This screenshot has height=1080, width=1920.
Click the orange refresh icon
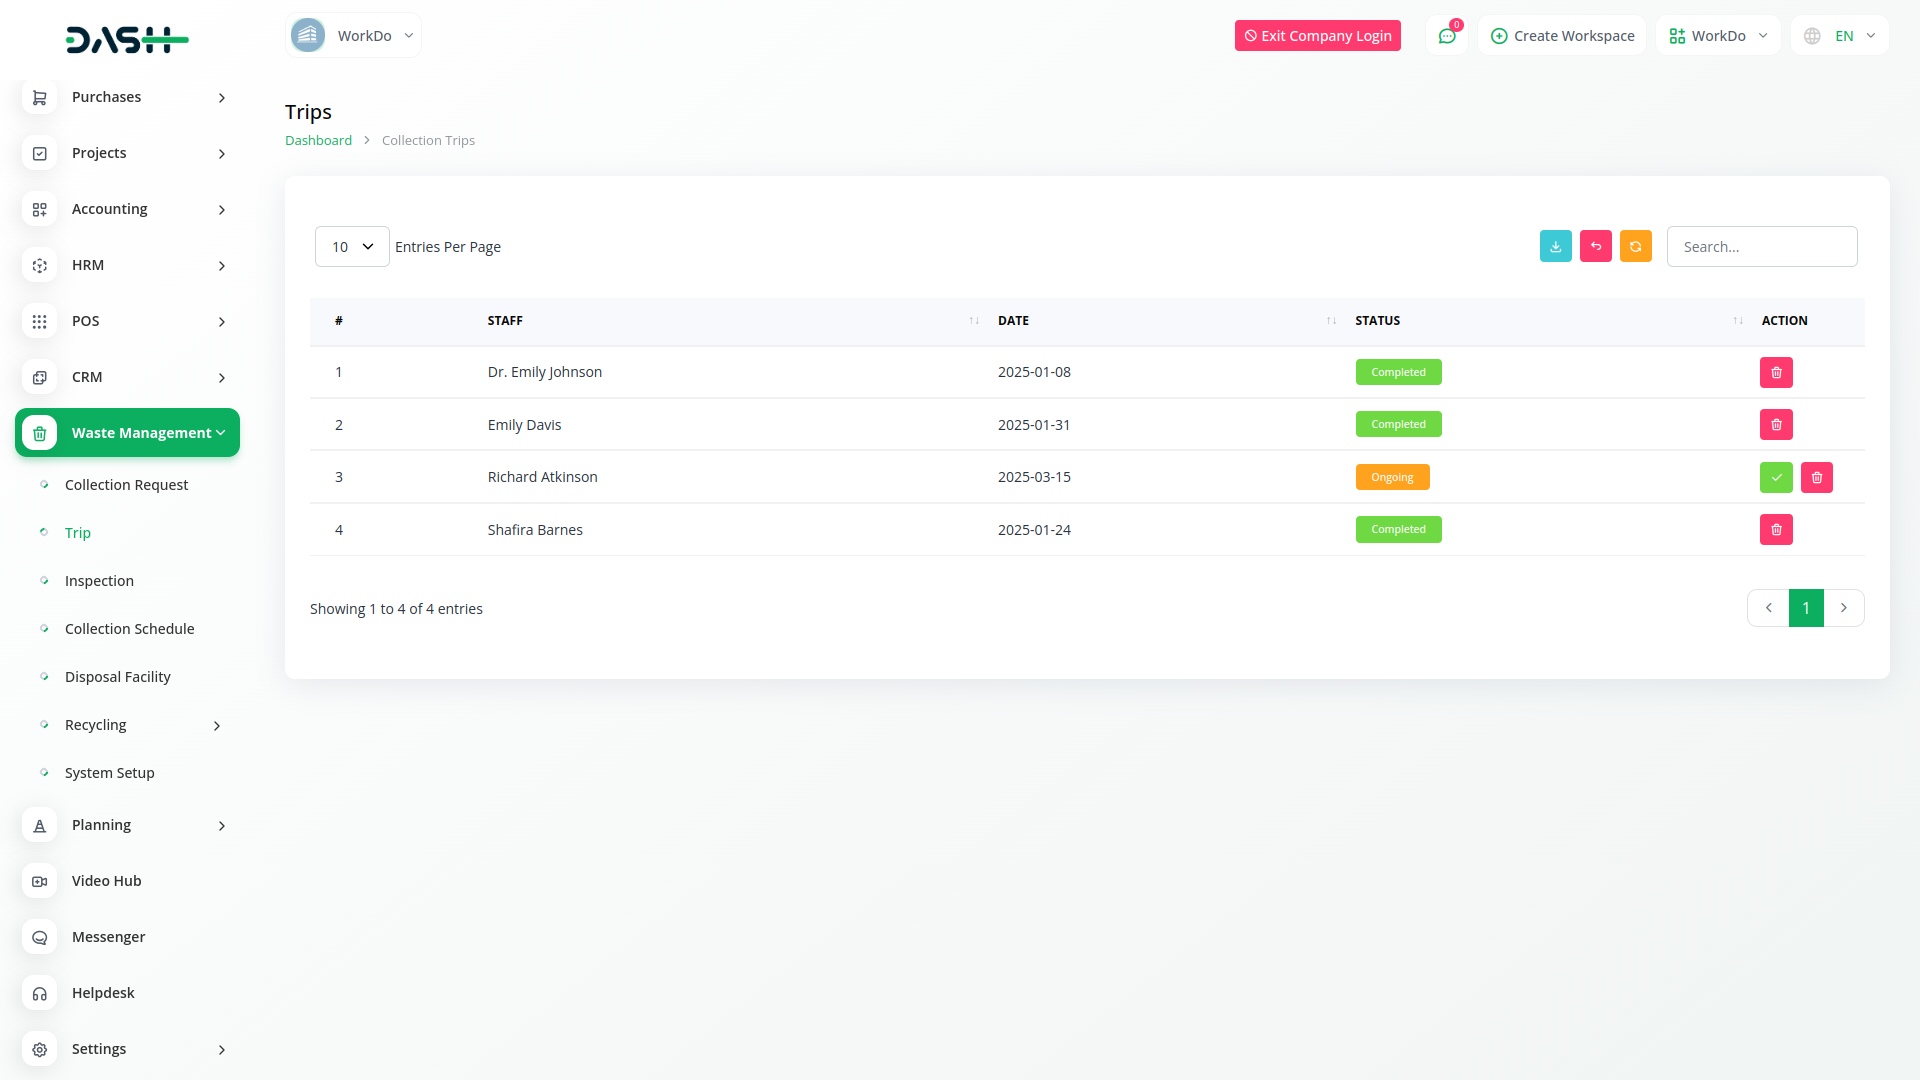tap(1635, 246)
